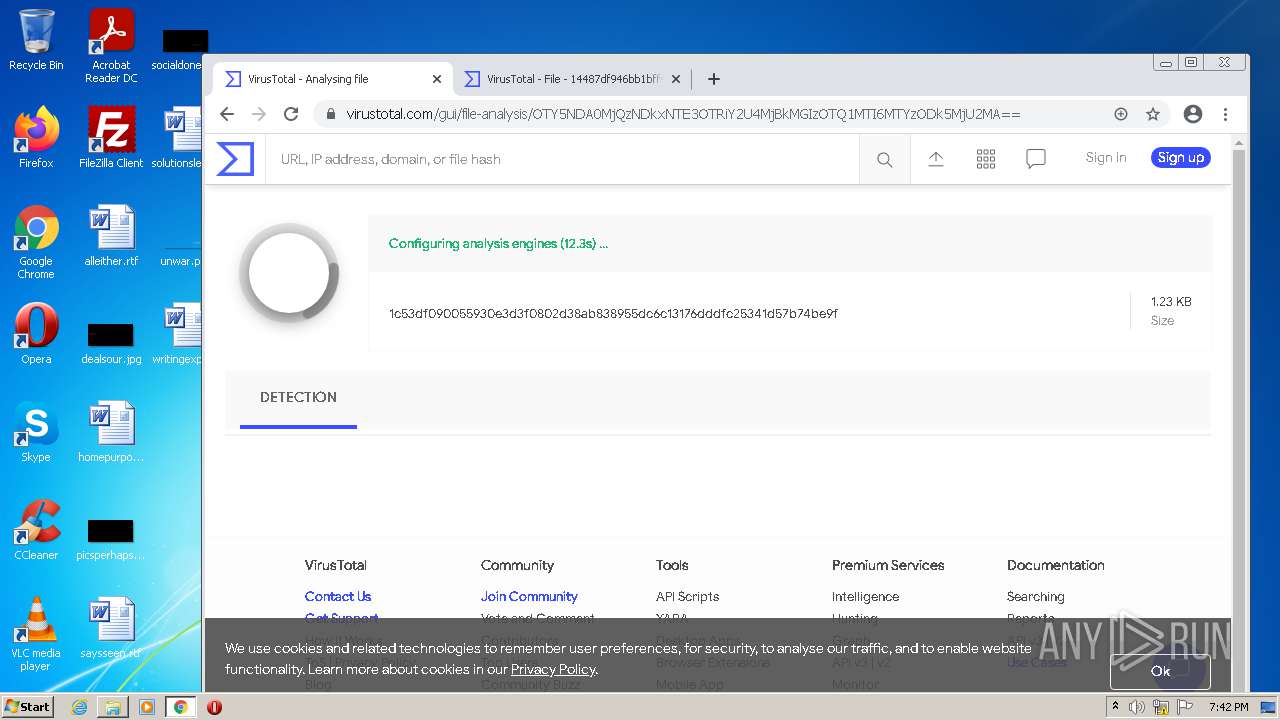Click the Sign up button

[1180, 158]
